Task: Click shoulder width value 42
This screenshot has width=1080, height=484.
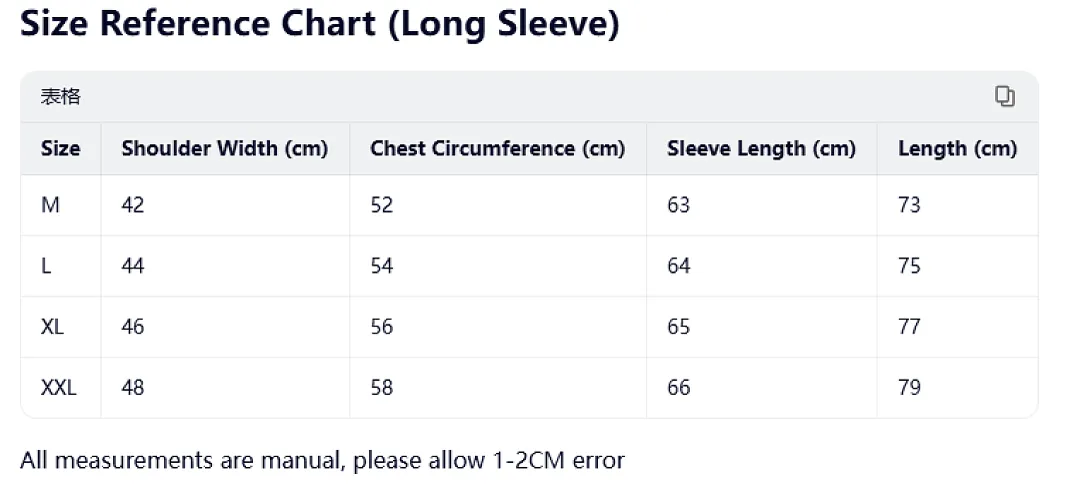Action: click(x=133, y=205)
